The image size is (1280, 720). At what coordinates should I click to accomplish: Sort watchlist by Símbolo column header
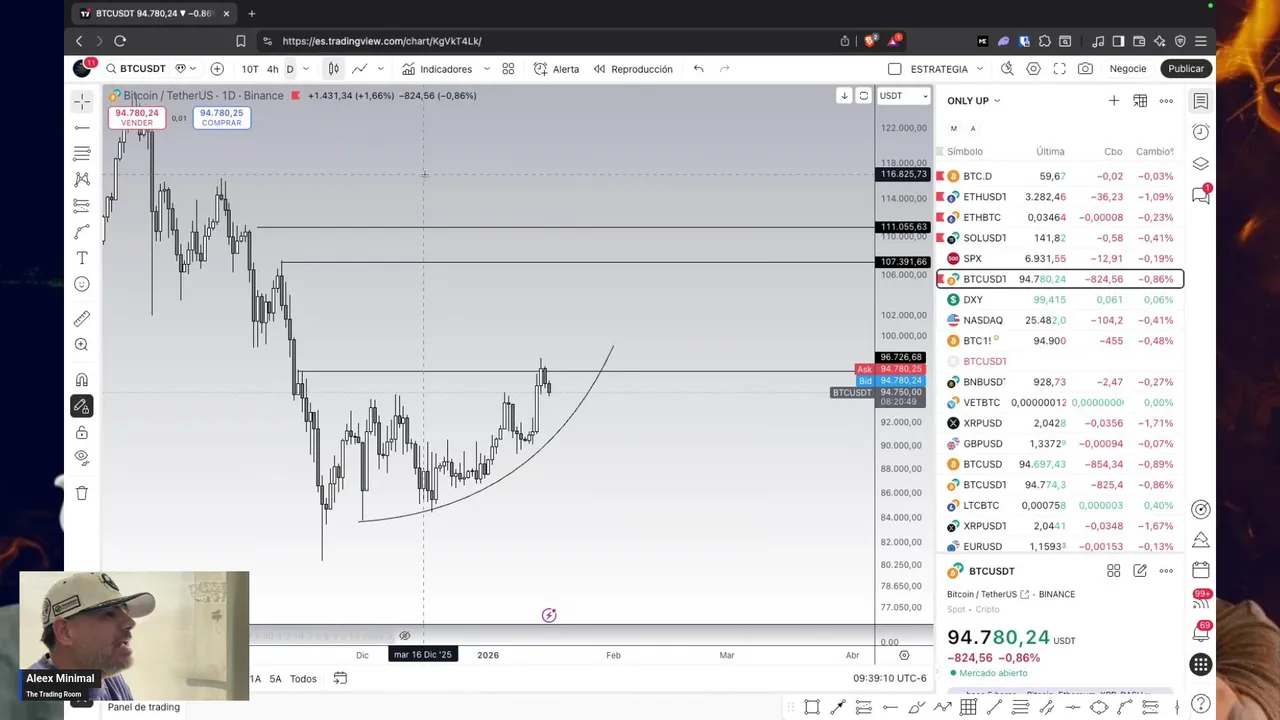[965, 152]
